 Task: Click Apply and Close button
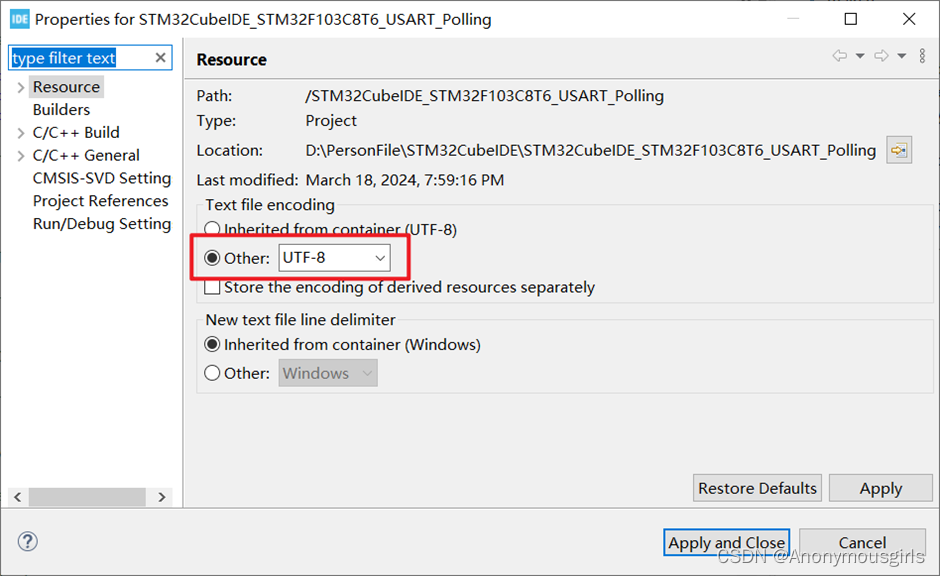727,542
